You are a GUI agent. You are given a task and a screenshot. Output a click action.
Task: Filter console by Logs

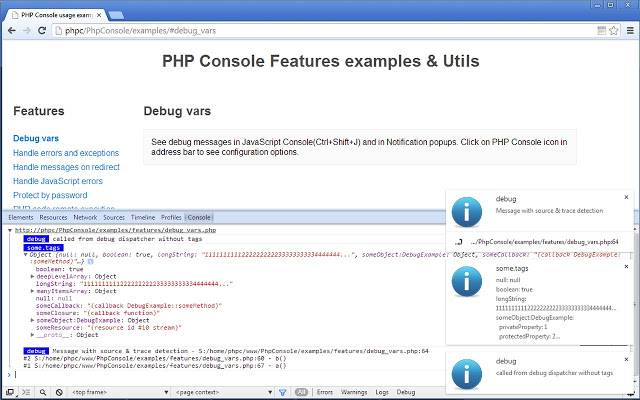point(382,392)
